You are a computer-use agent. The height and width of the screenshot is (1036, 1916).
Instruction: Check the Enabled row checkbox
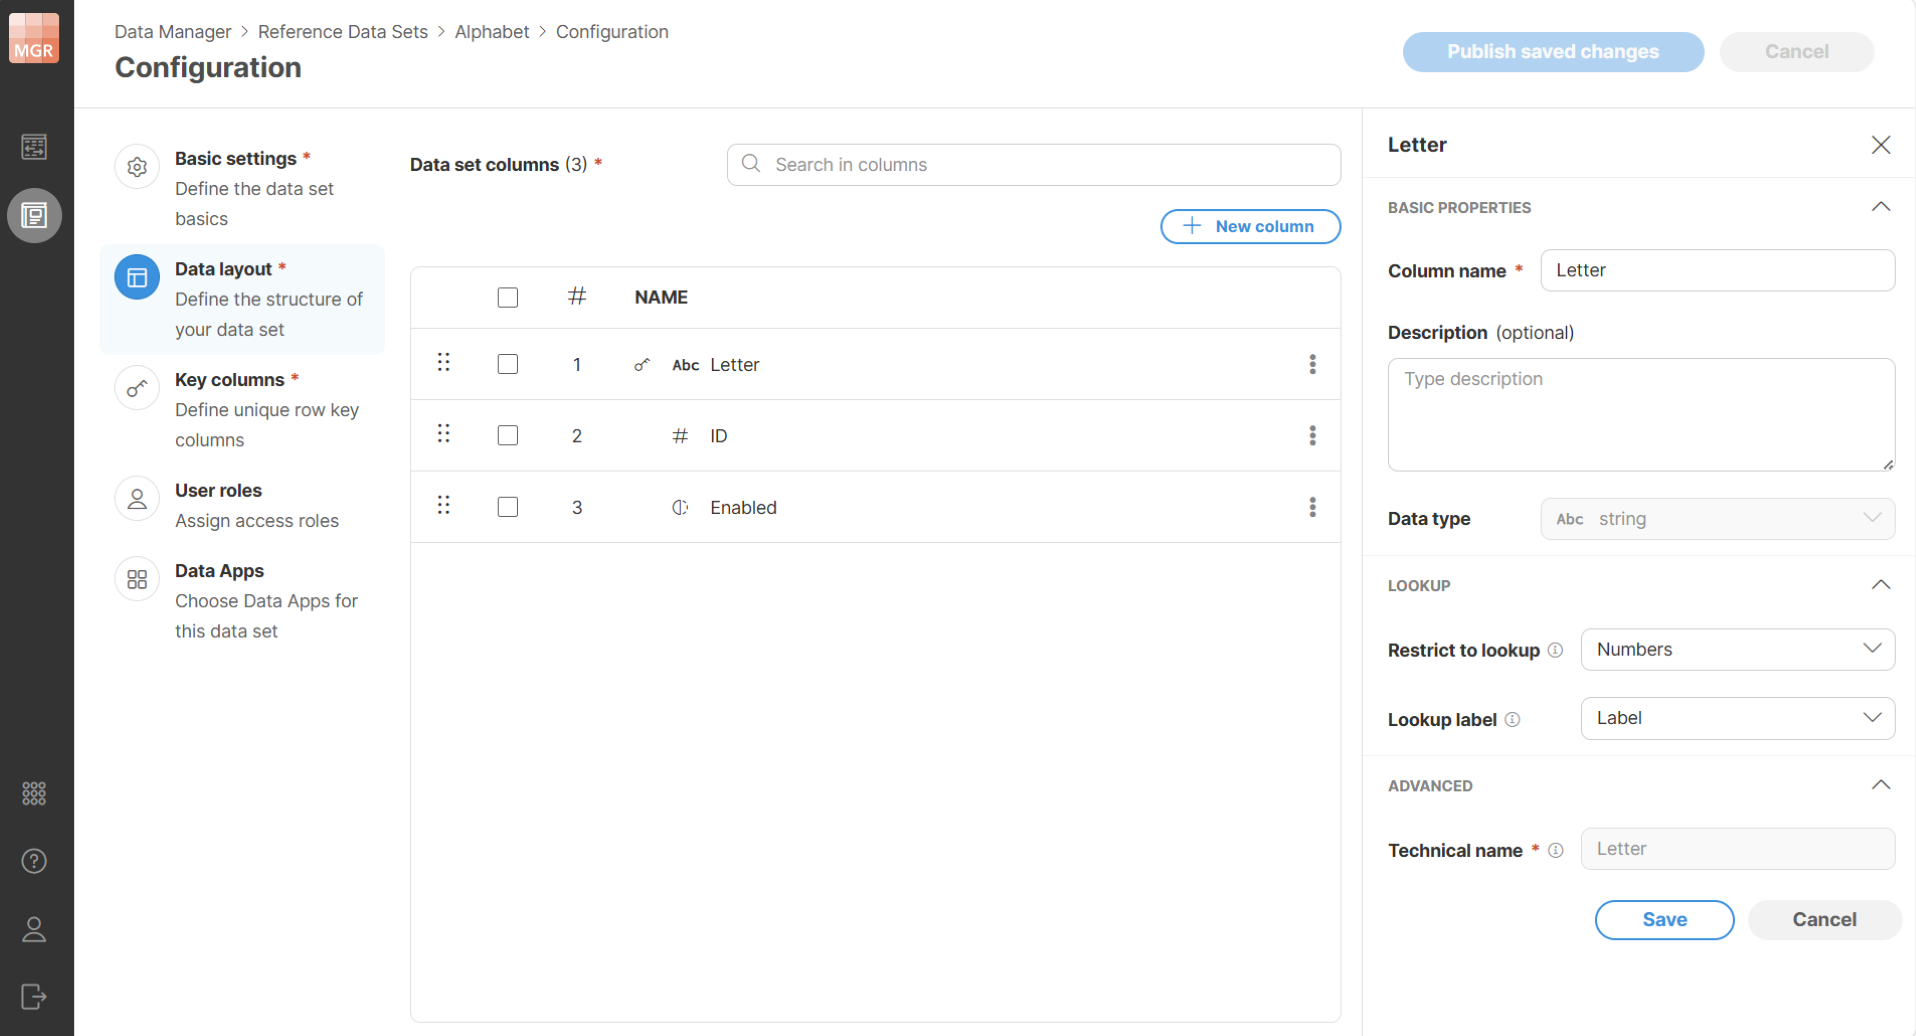pos(508,507)
